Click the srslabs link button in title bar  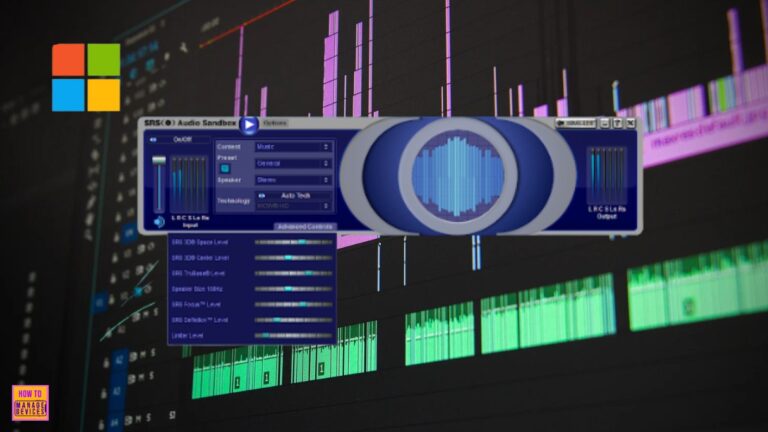coord(576,123)
